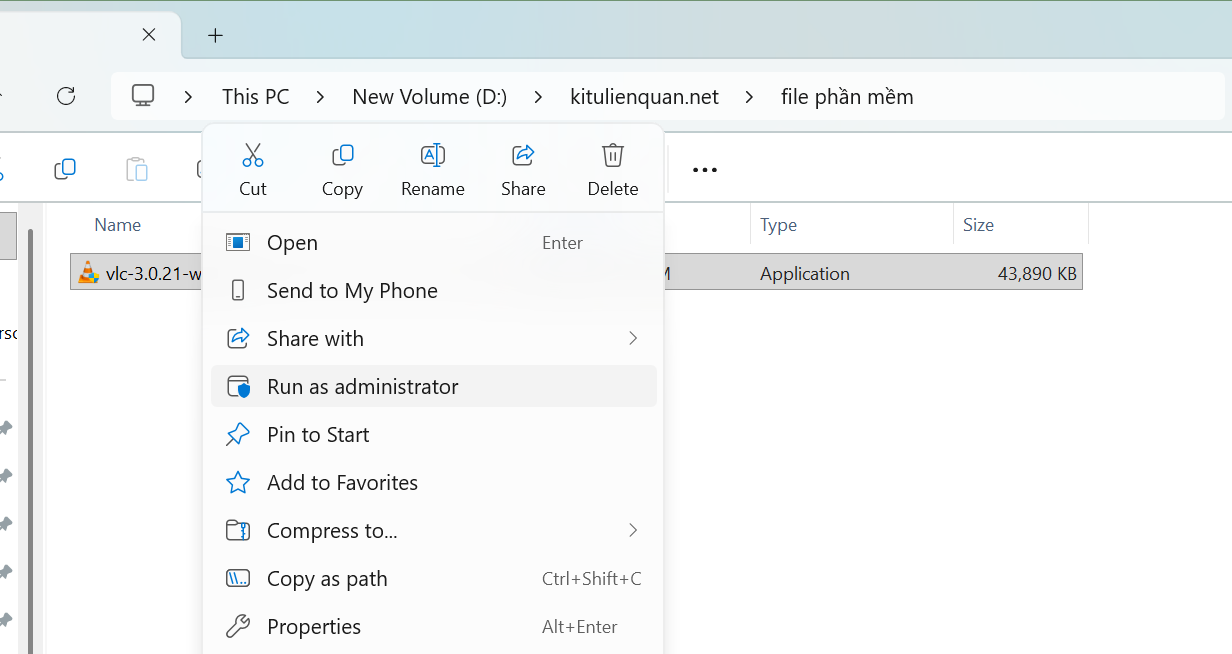Open the See more ellipsis menu
The width and height of the screenshot is (1232, 654).
click(705, 170)
